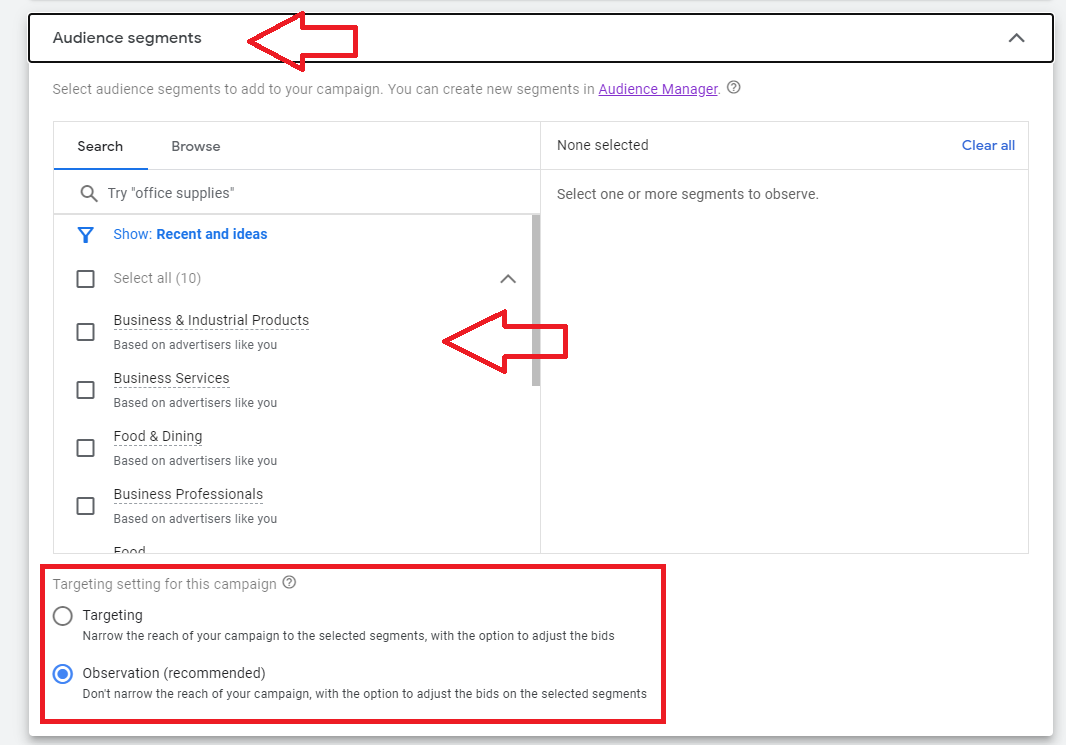
Task: Collapse the Audience segments section chevron
Action: [1016, 38]
